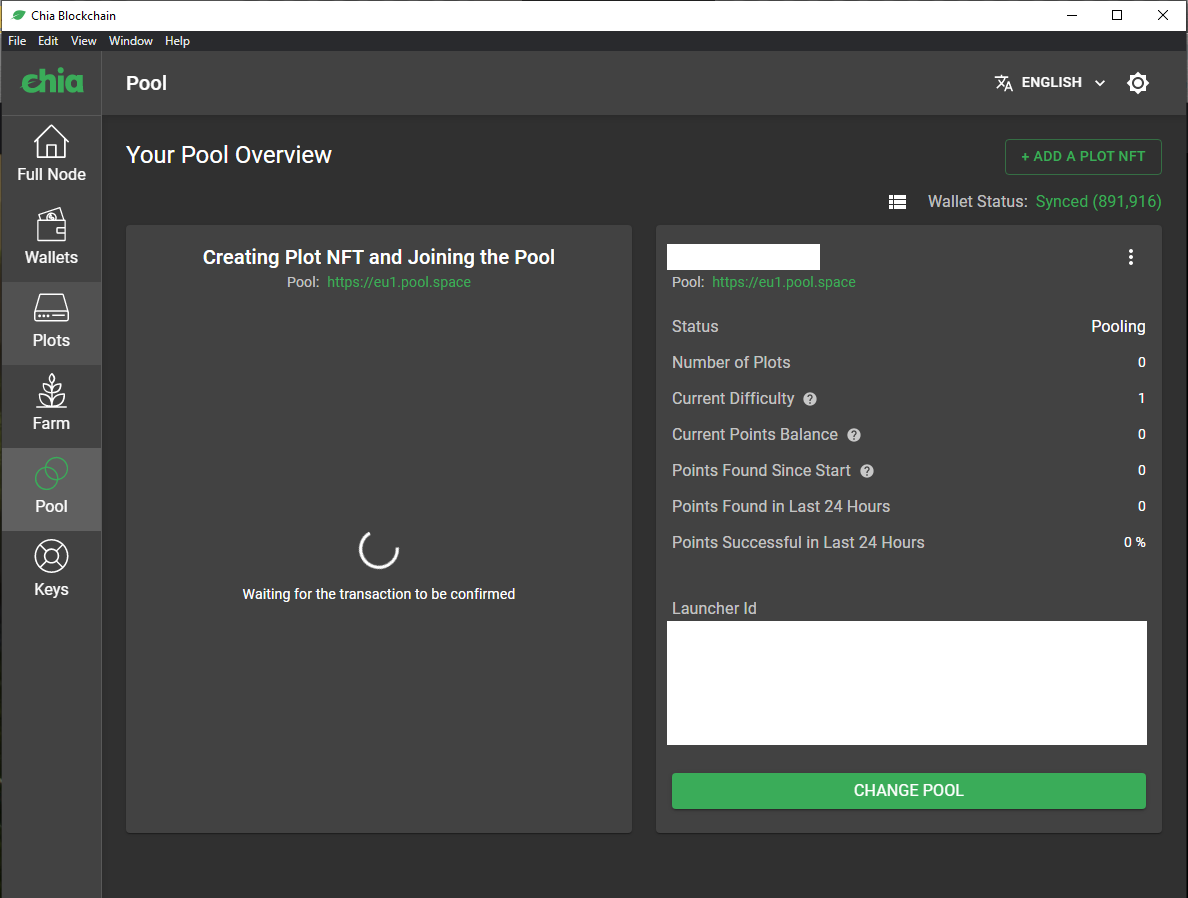Select the Pool sidebar item
Viewport: 1188px width, 898px height.
(x=52, y=489)
